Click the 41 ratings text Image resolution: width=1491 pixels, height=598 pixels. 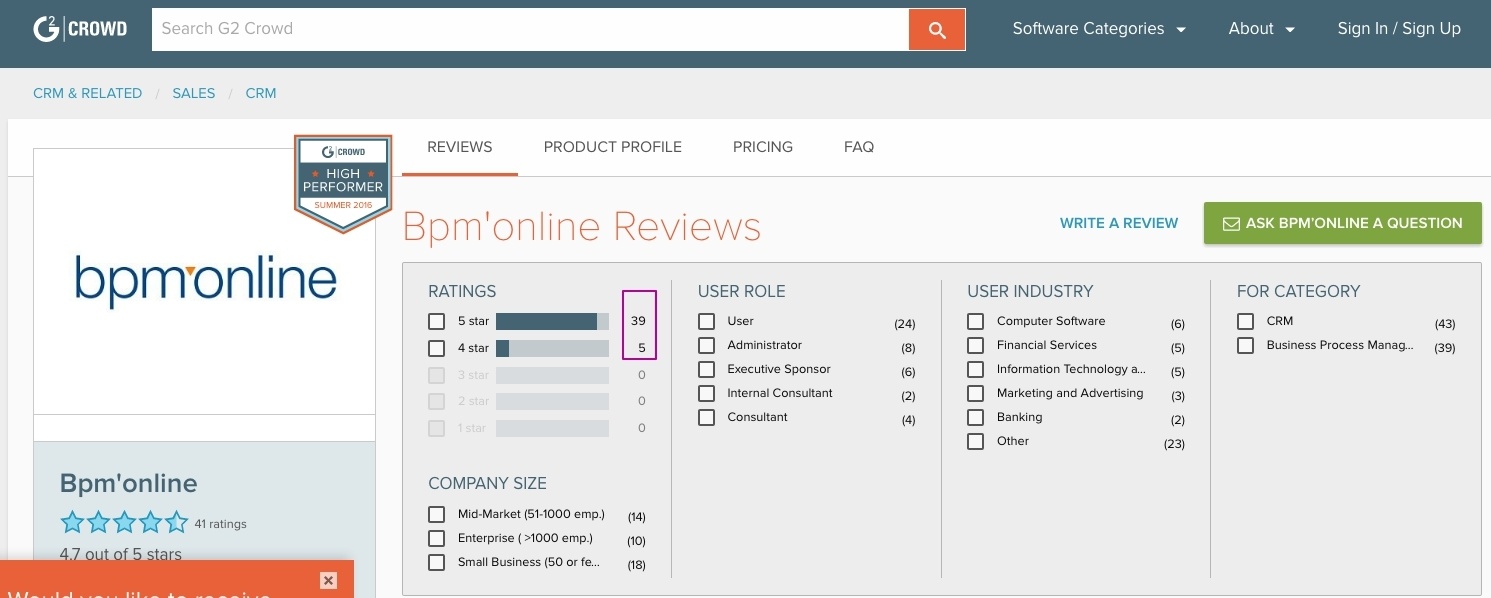221,524
